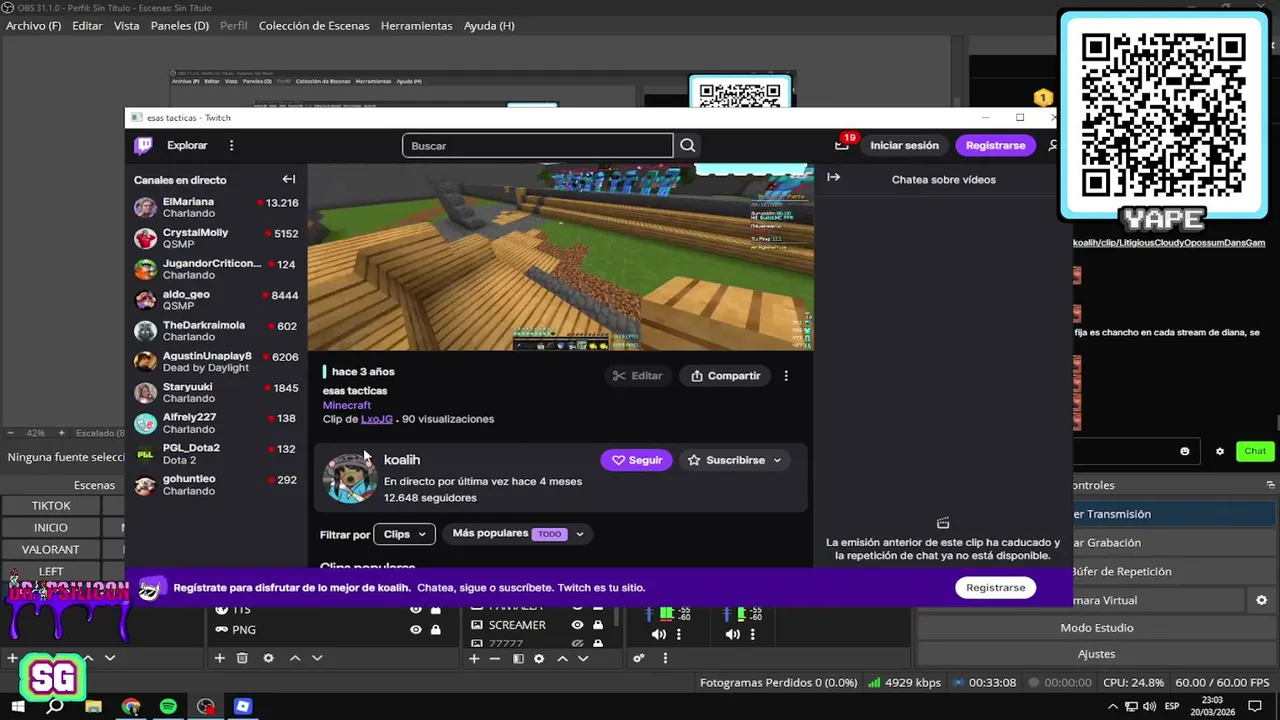Open second mixer channel options kebab

754,634
